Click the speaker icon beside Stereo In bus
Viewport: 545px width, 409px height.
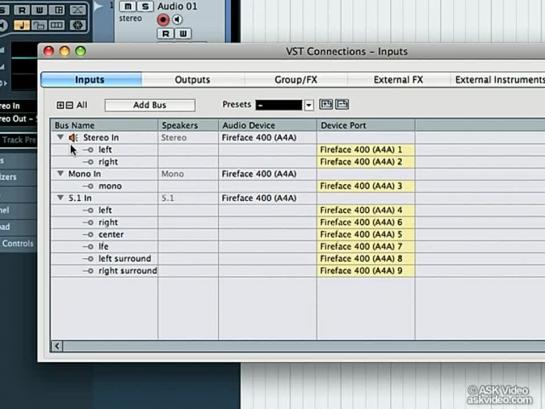pyautogui.click(x=73, y=138)
